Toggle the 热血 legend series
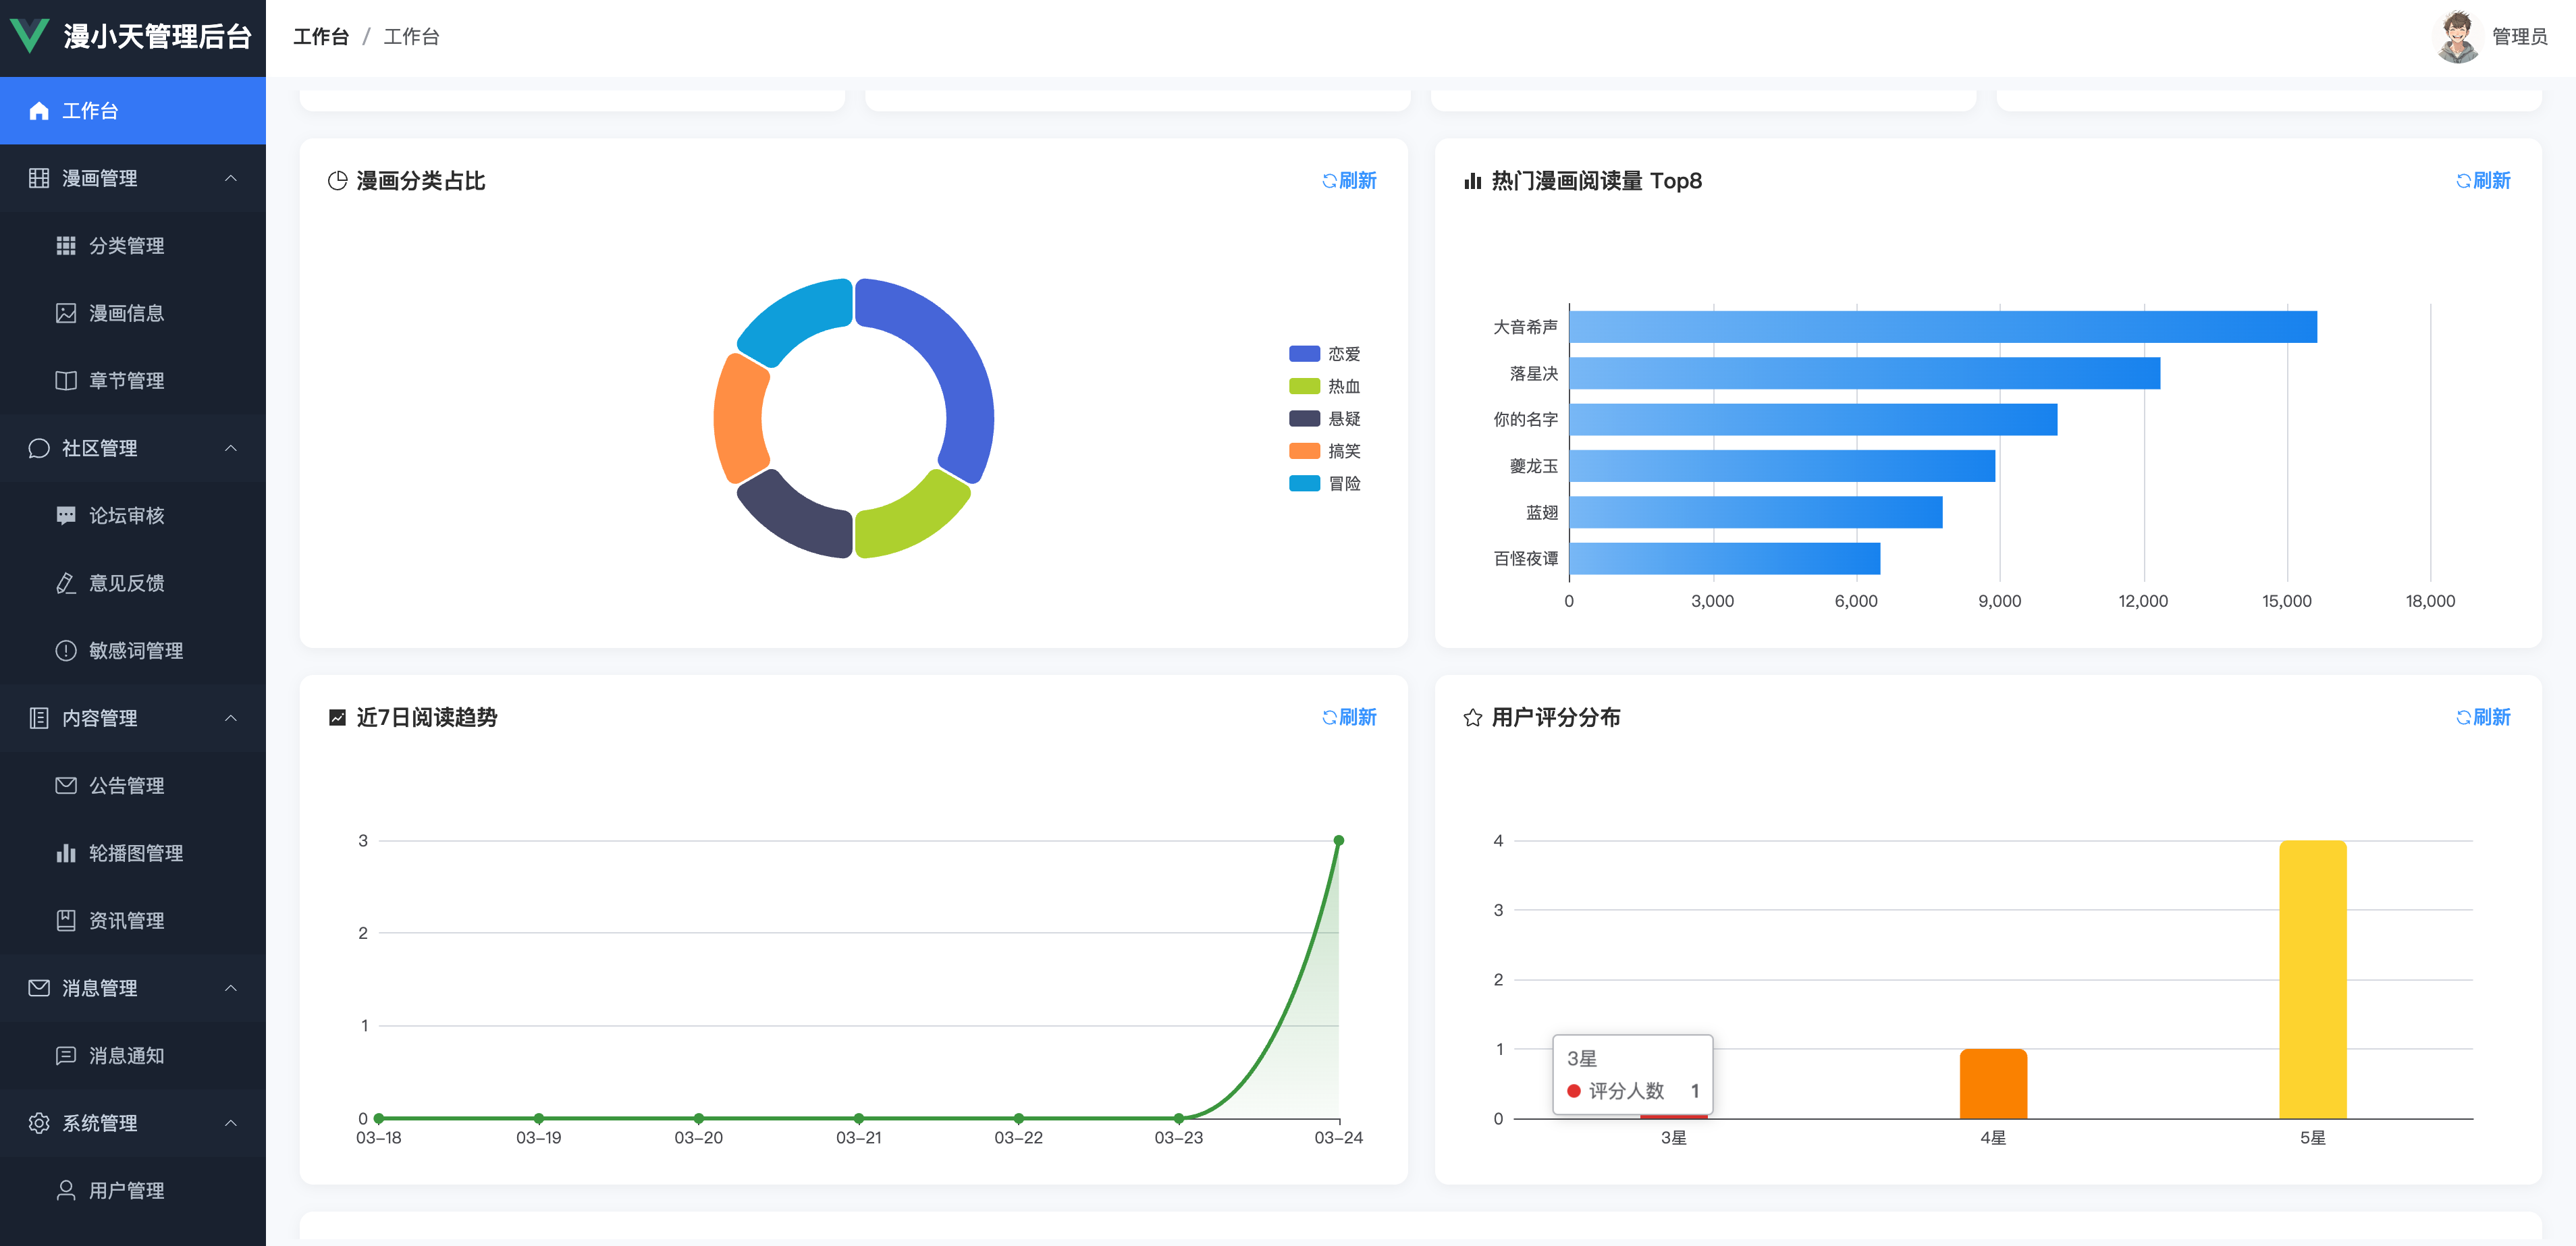 click(x=1324, y=386)
